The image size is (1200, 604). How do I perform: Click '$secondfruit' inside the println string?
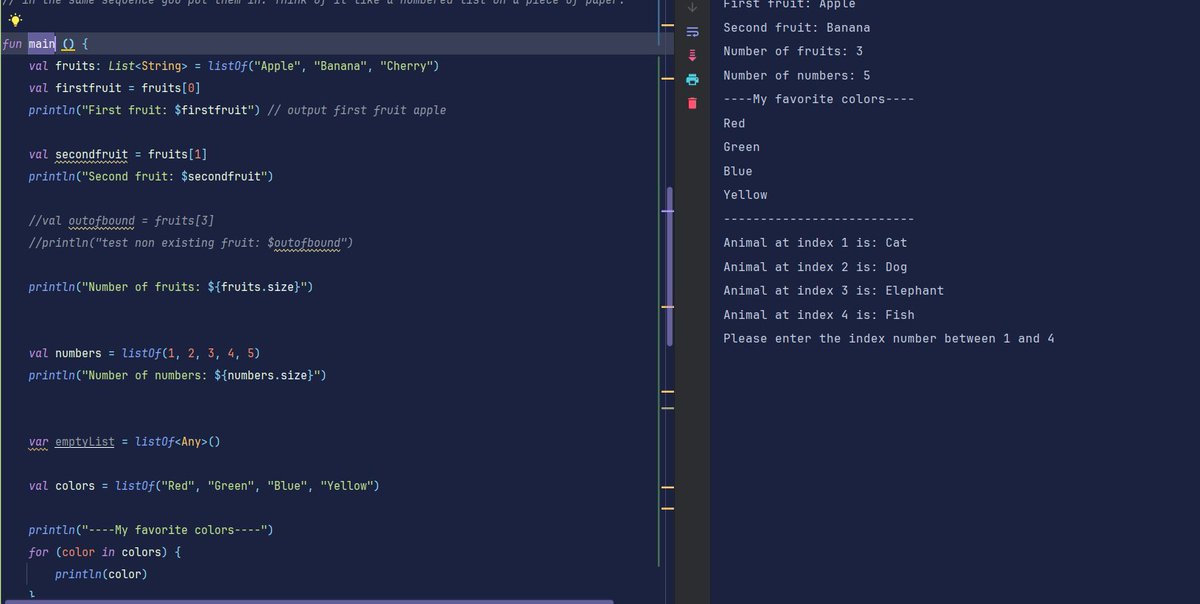(x=222, y=176)
